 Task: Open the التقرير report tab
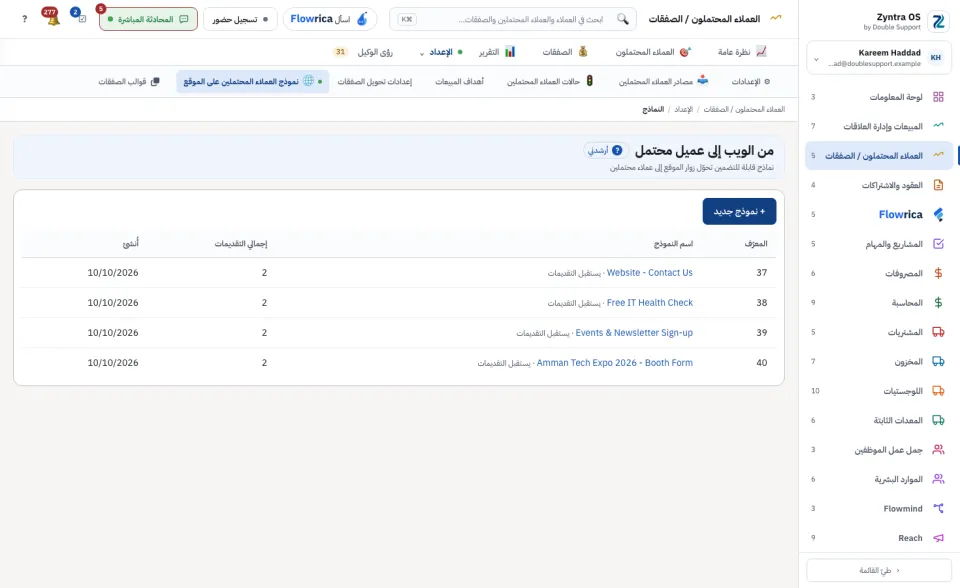(497, 52)
